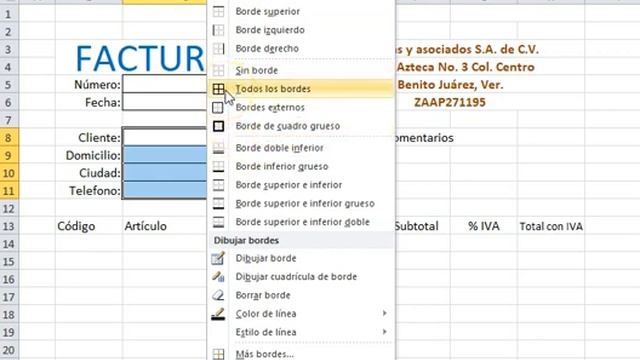Click the blue Telefono cell

click(x=165, y=190)
